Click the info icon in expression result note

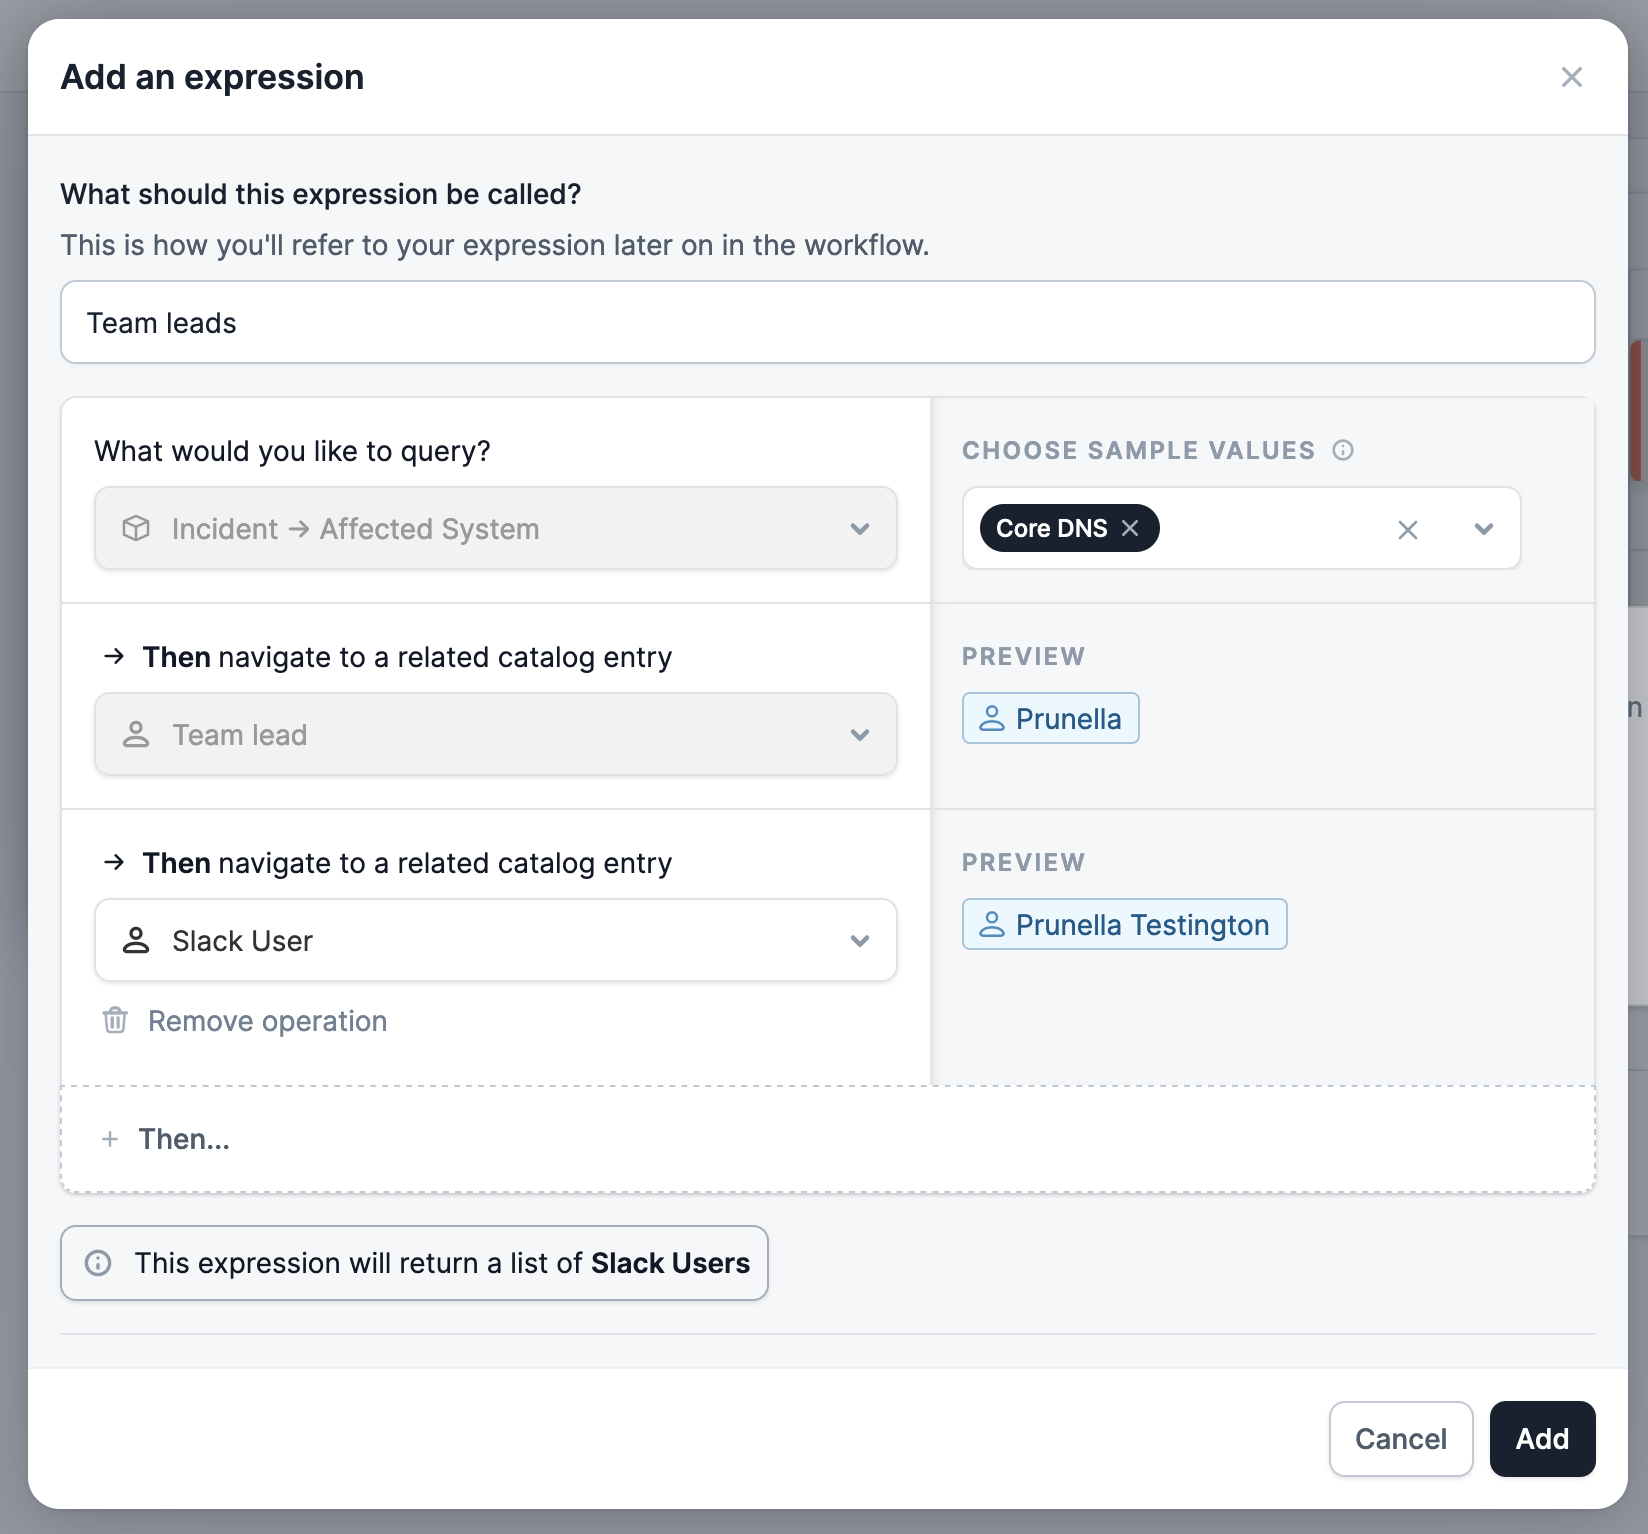tap(98, 1263)
